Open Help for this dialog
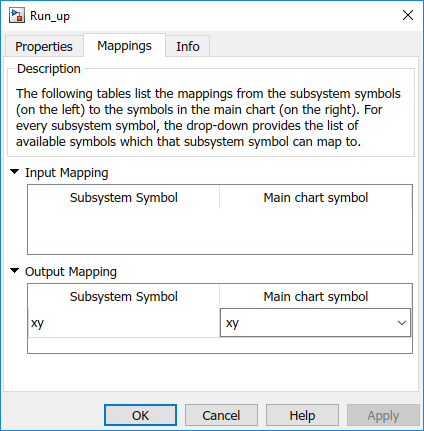Image resolution: width=424 pixels, height=431 pixels. 302,415
